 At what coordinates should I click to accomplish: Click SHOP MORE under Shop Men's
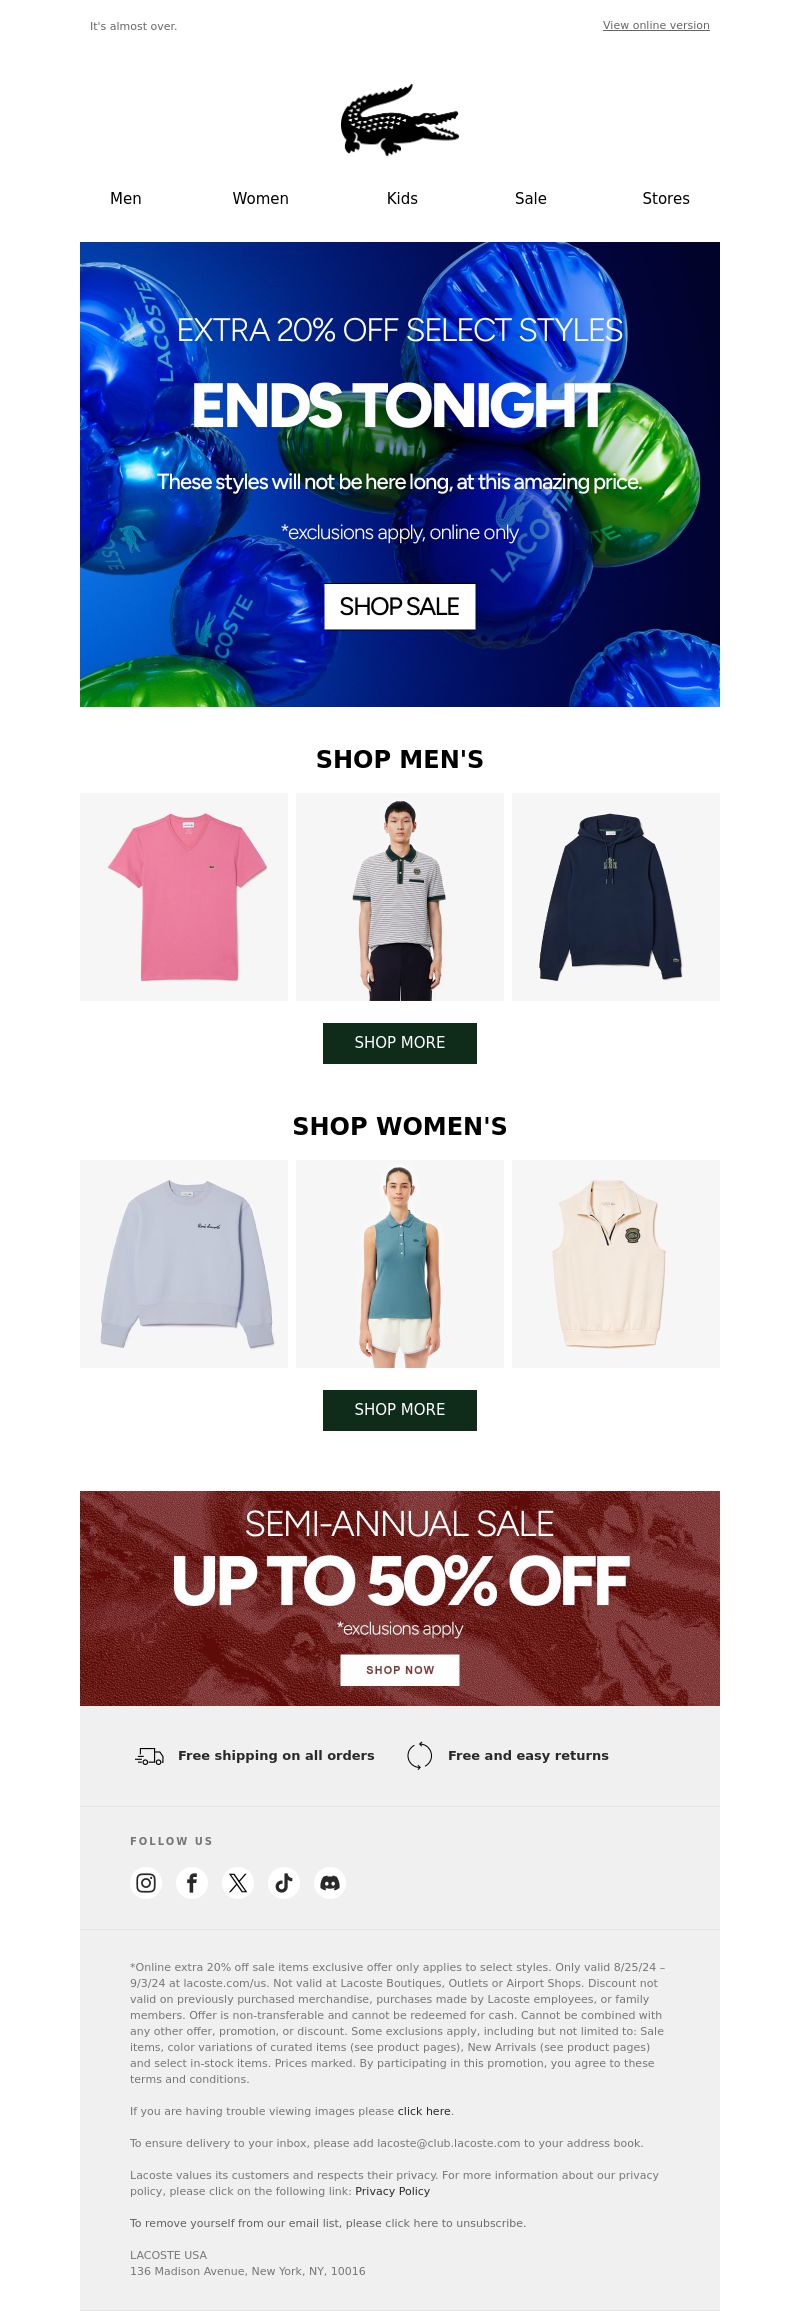click(400, 1043)
